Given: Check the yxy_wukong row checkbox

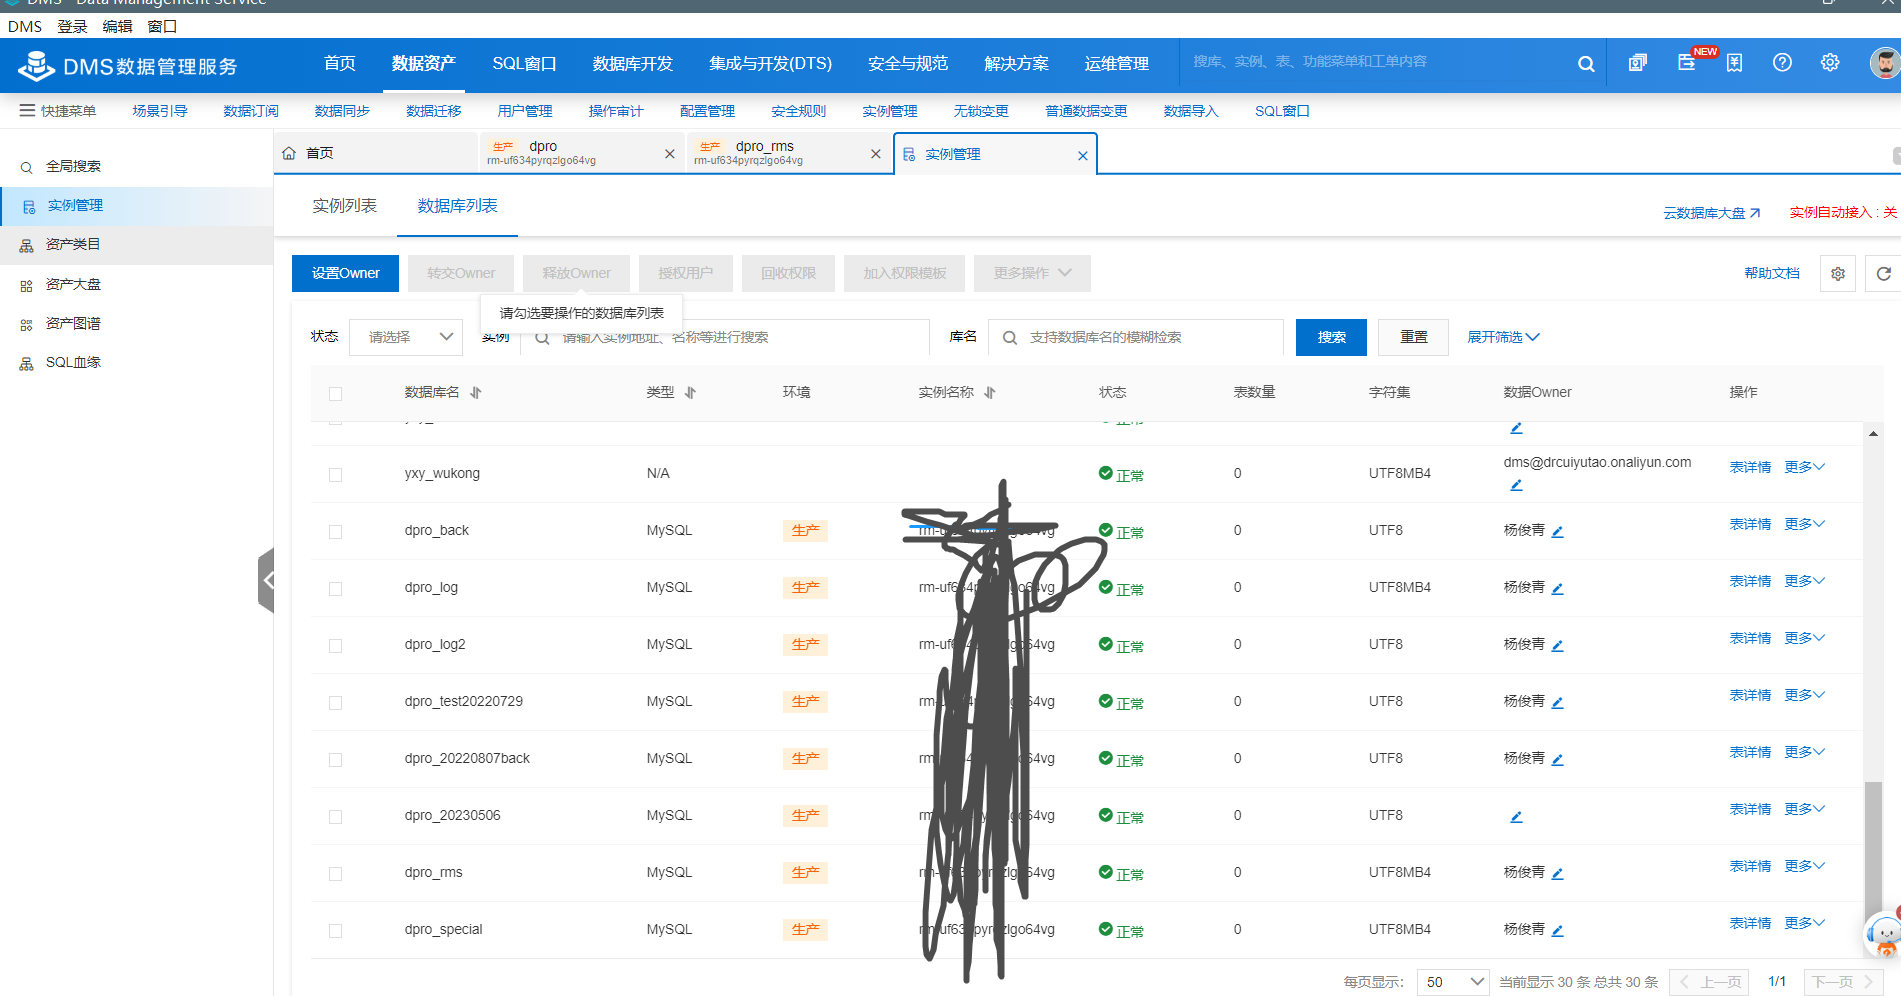Looking at the screenshot, I should pyautogui.click(x=335, y=475).
